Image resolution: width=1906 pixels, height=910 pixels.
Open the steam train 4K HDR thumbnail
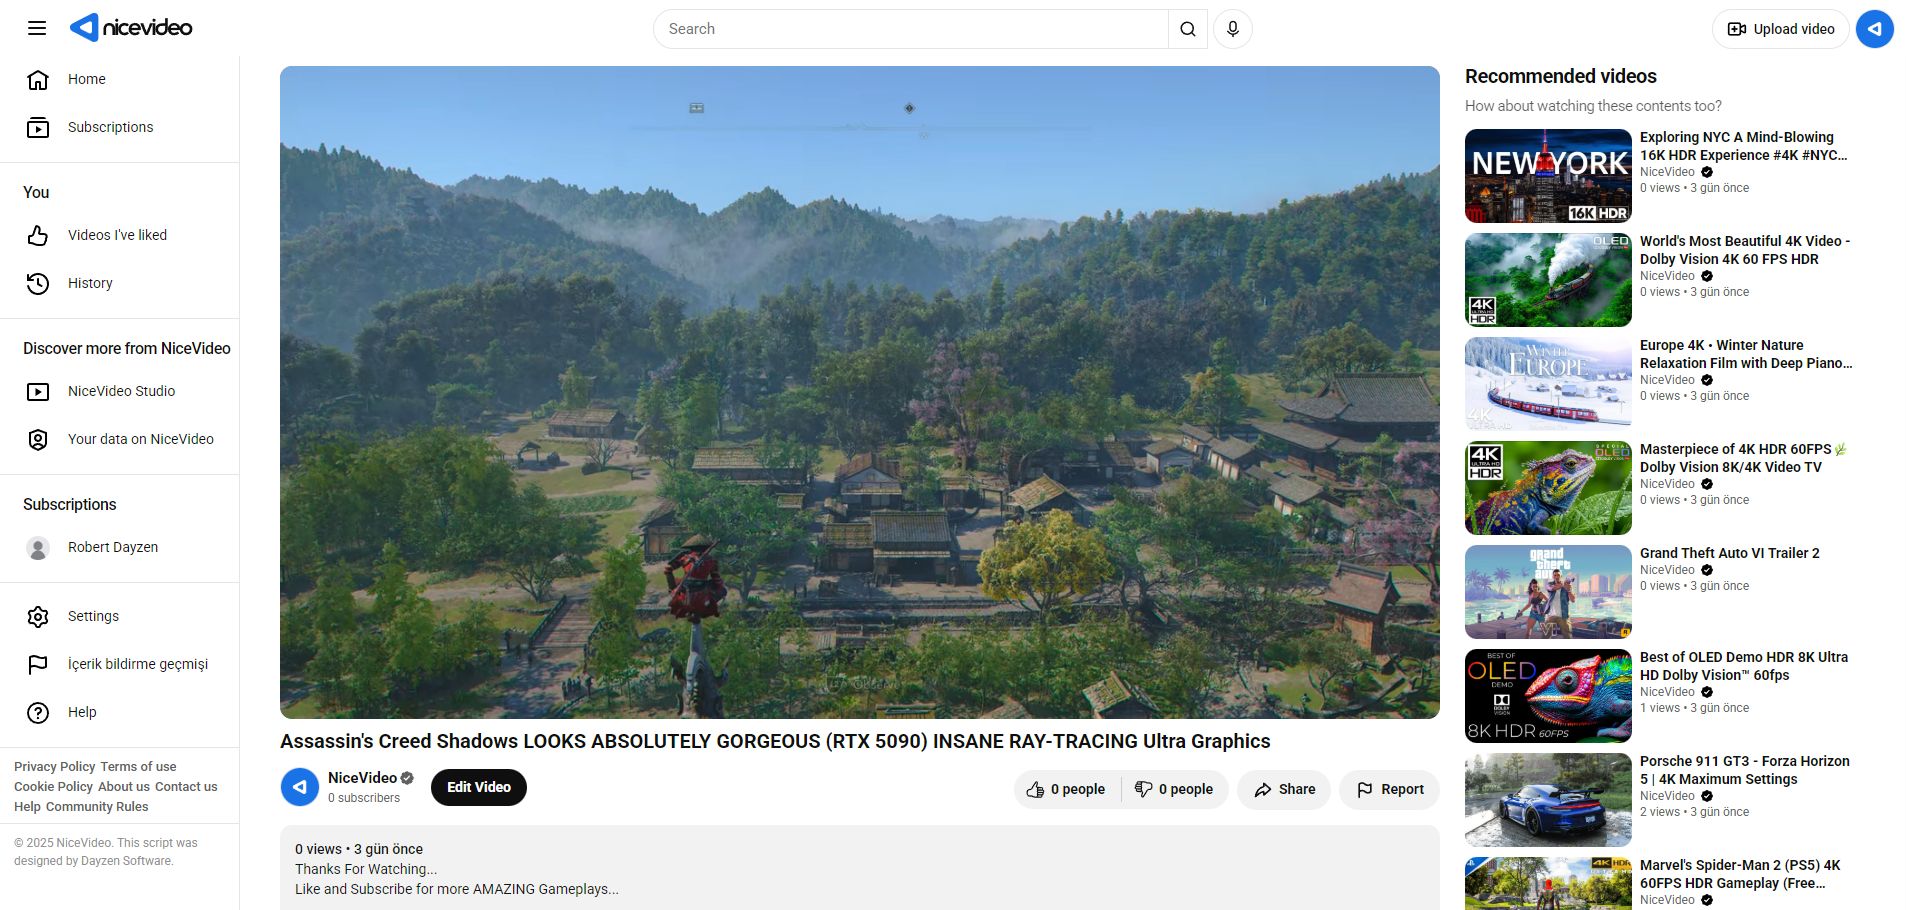click(1548, 280)
